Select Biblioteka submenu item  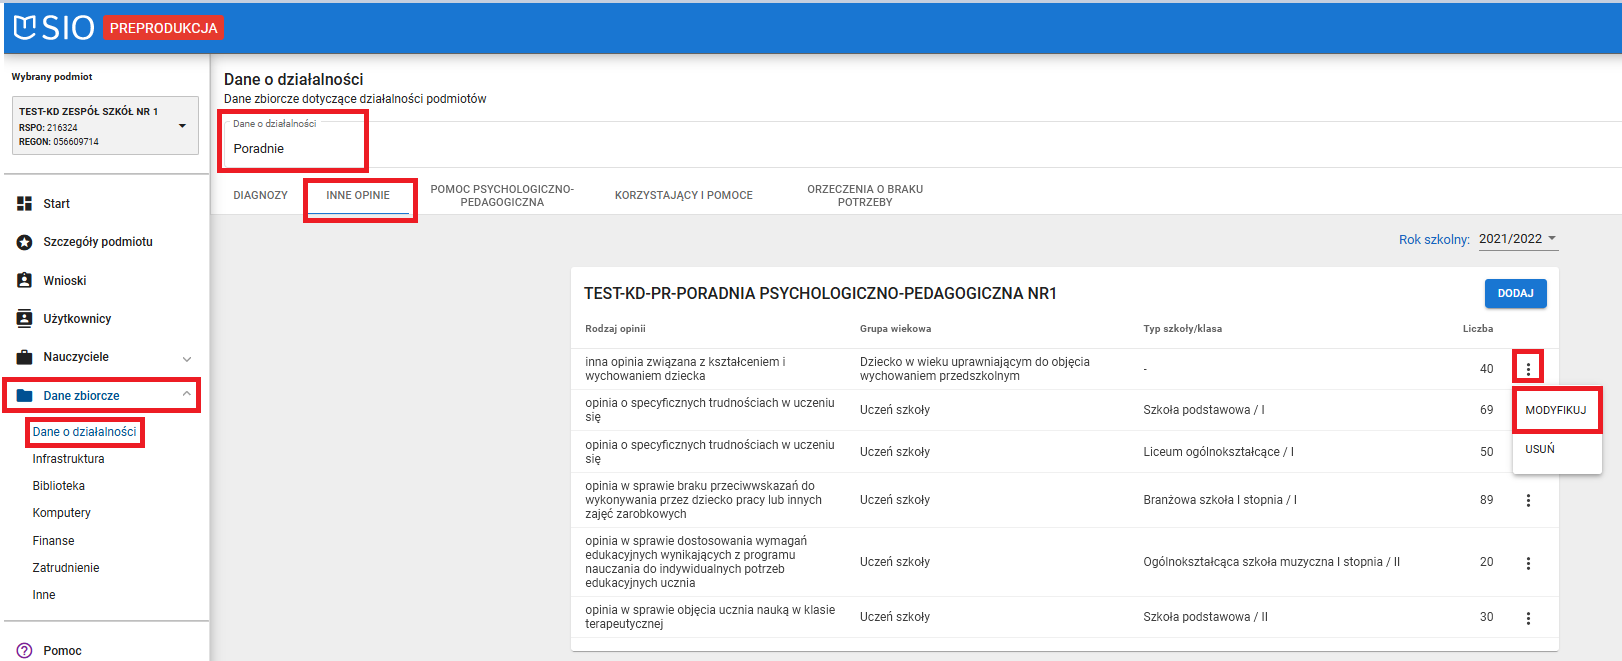(x=58, y=486)
